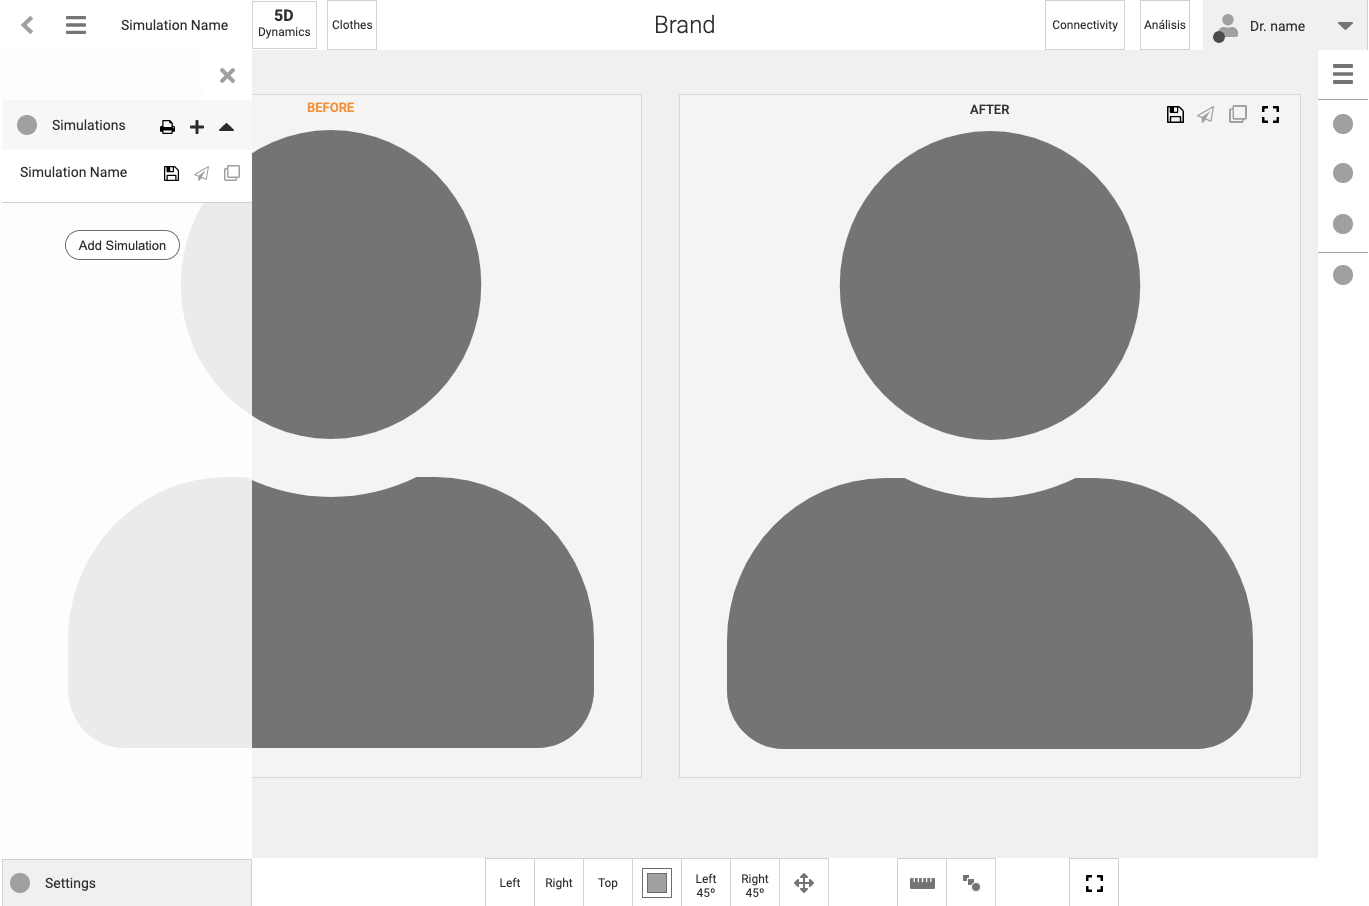Click the Add Simulation button

[122, 245]
